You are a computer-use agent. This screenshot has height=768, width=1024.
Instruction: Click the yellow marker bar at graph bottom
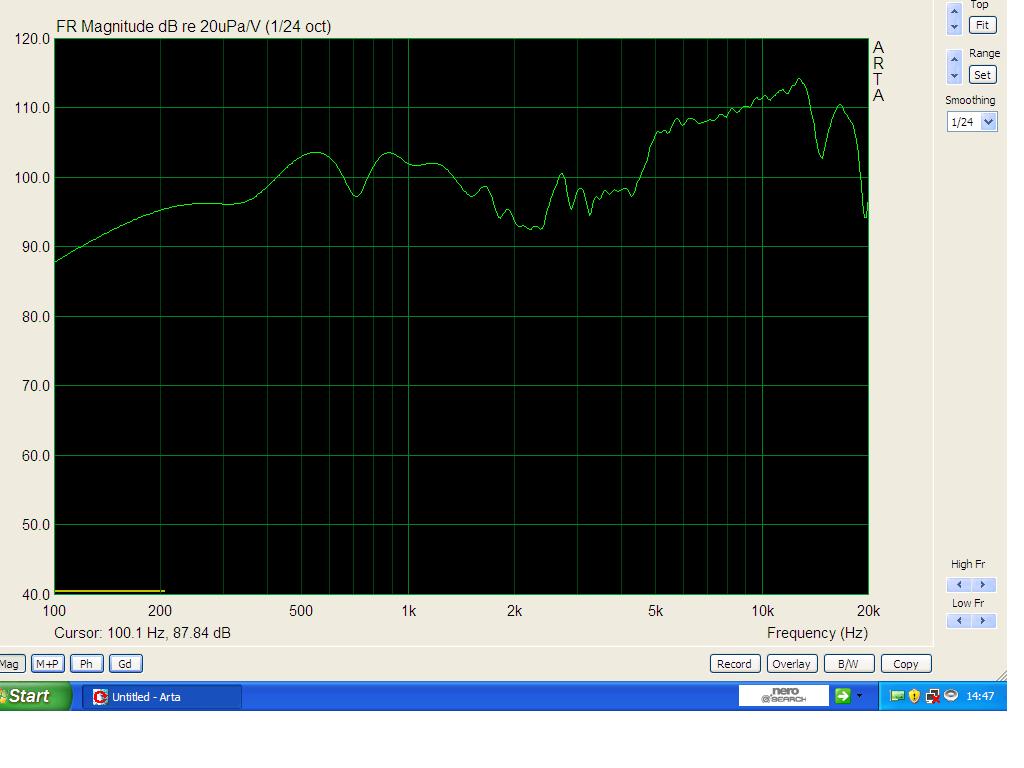point(109,591)
